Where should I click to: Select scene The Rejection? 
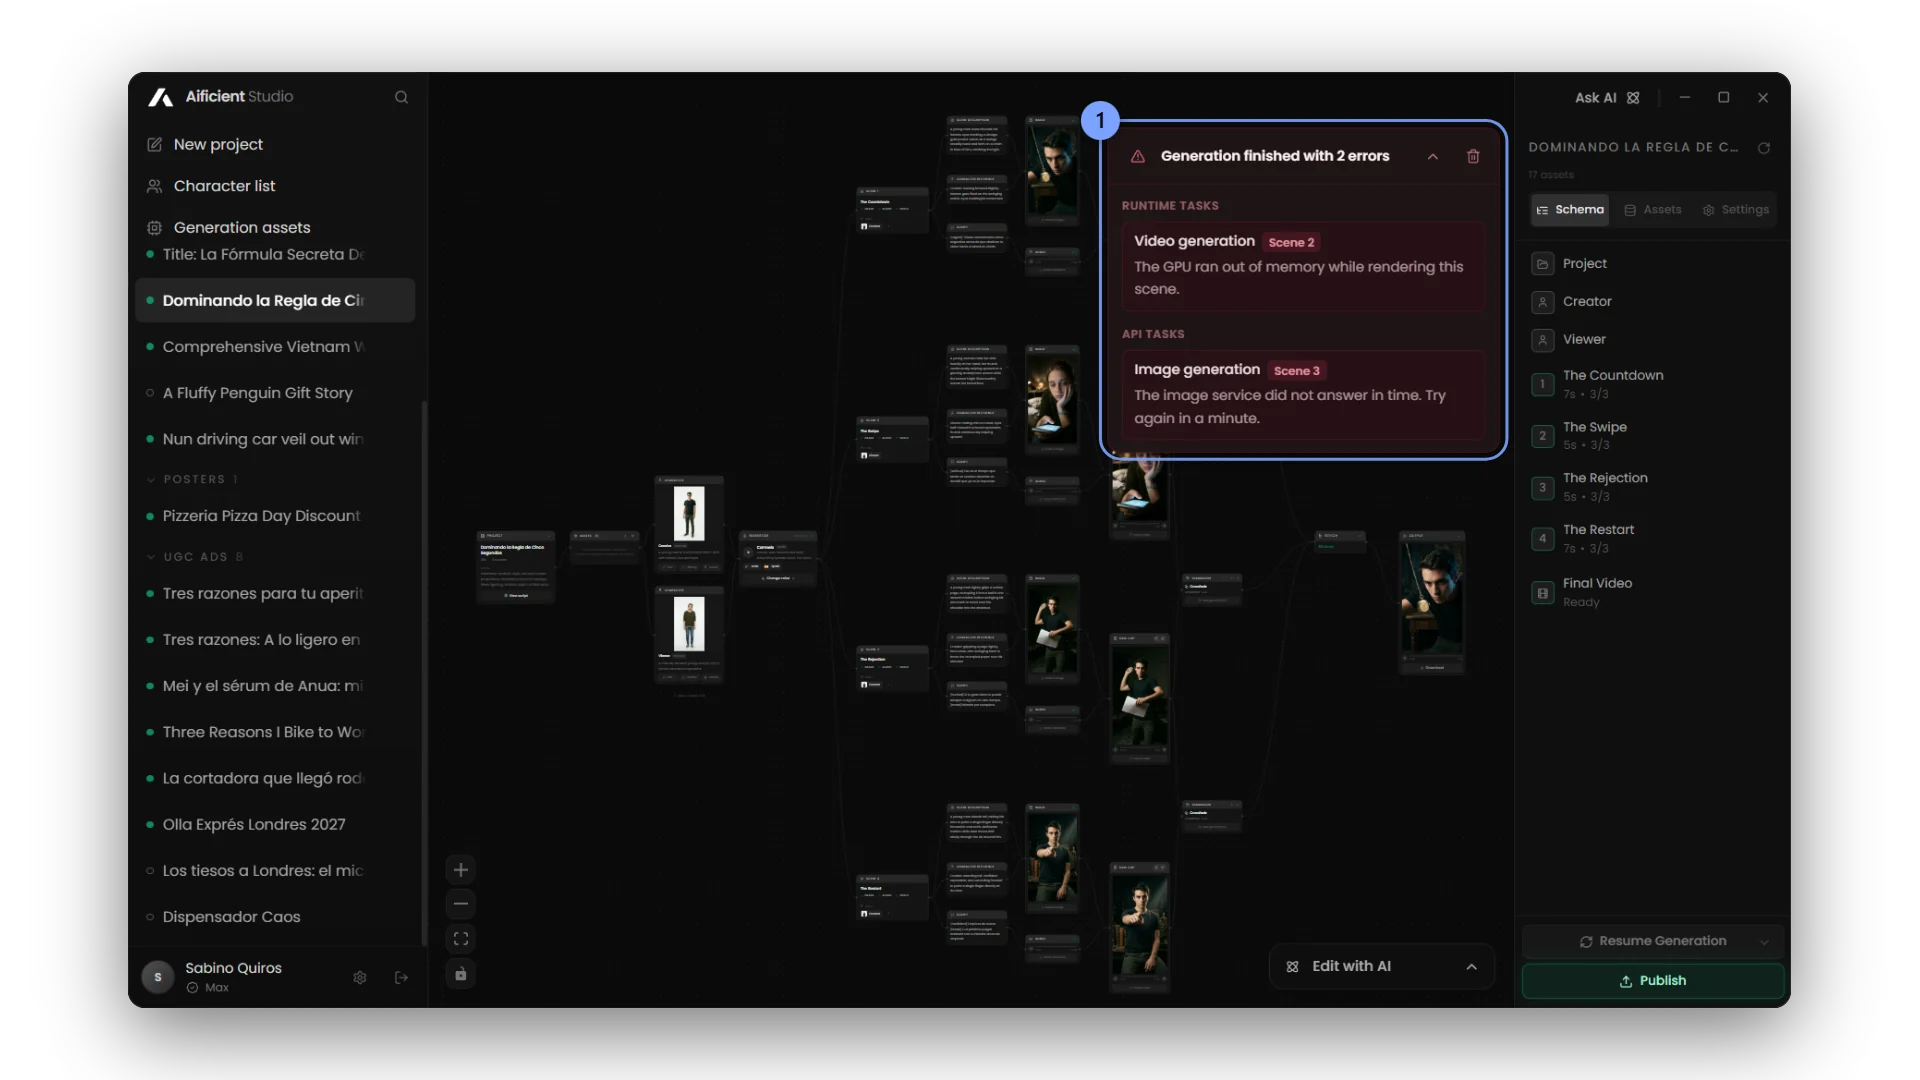tap(1653, 487)
